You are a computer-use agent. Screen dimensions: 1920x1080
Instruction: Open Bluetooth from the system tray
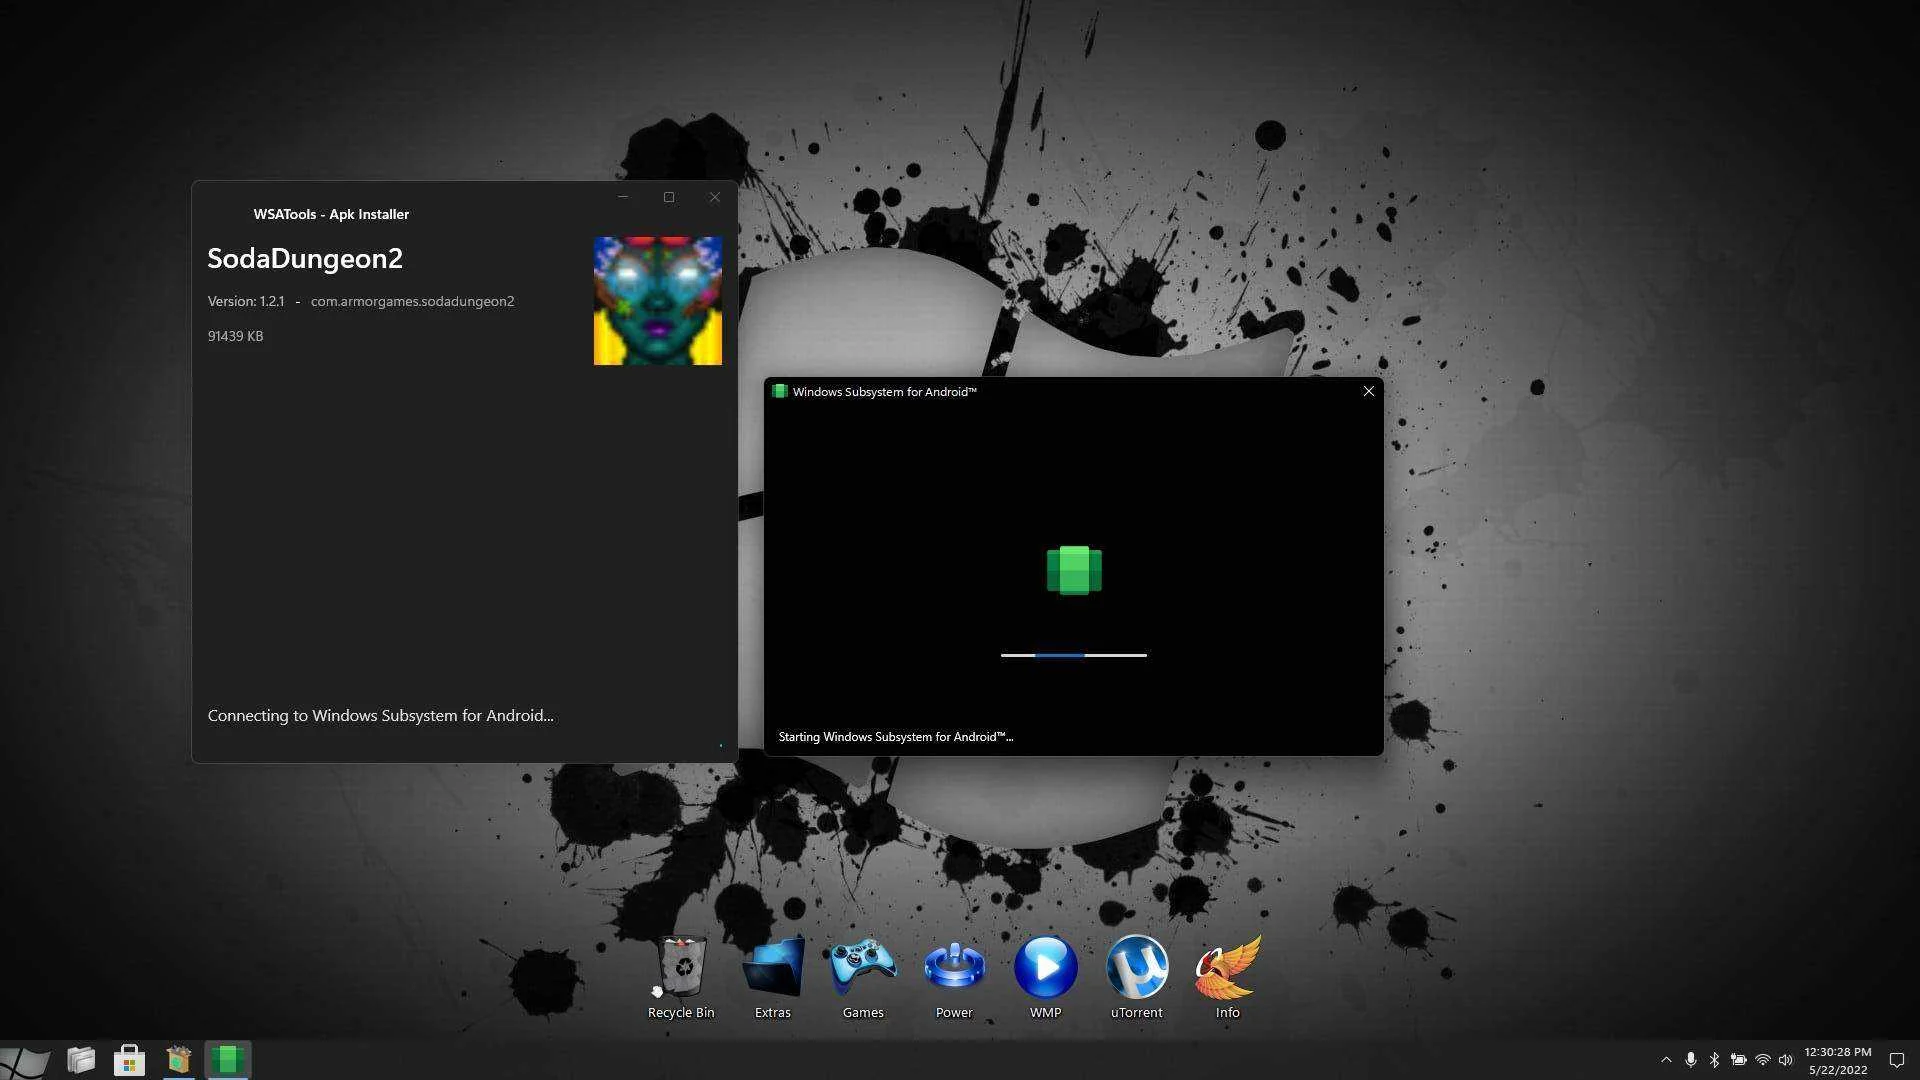point(1714,1060)
